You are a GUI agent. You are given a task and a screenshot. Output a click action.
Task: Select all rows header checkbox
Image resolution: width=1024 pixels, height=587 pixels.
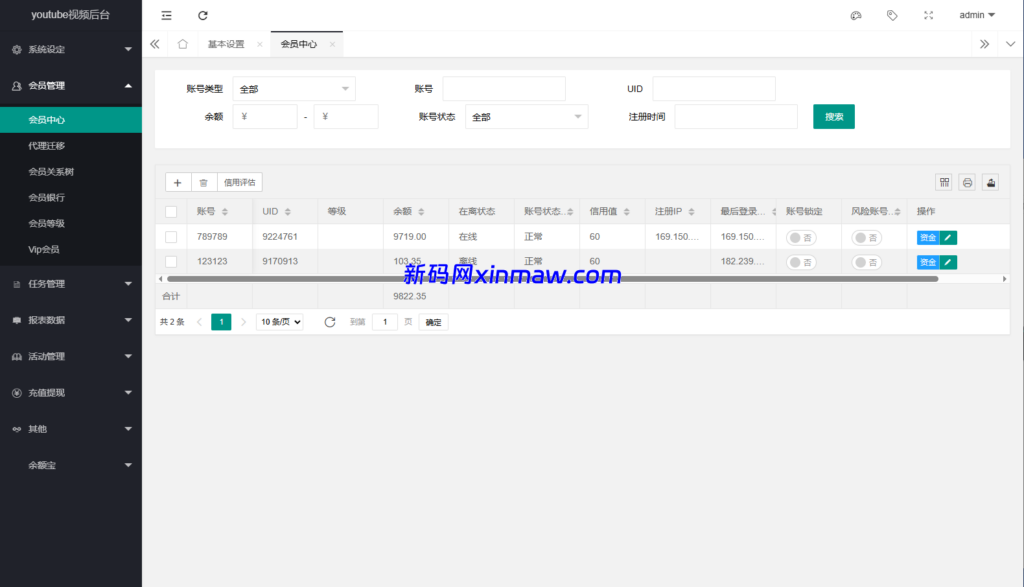click(x=171, y=212)
